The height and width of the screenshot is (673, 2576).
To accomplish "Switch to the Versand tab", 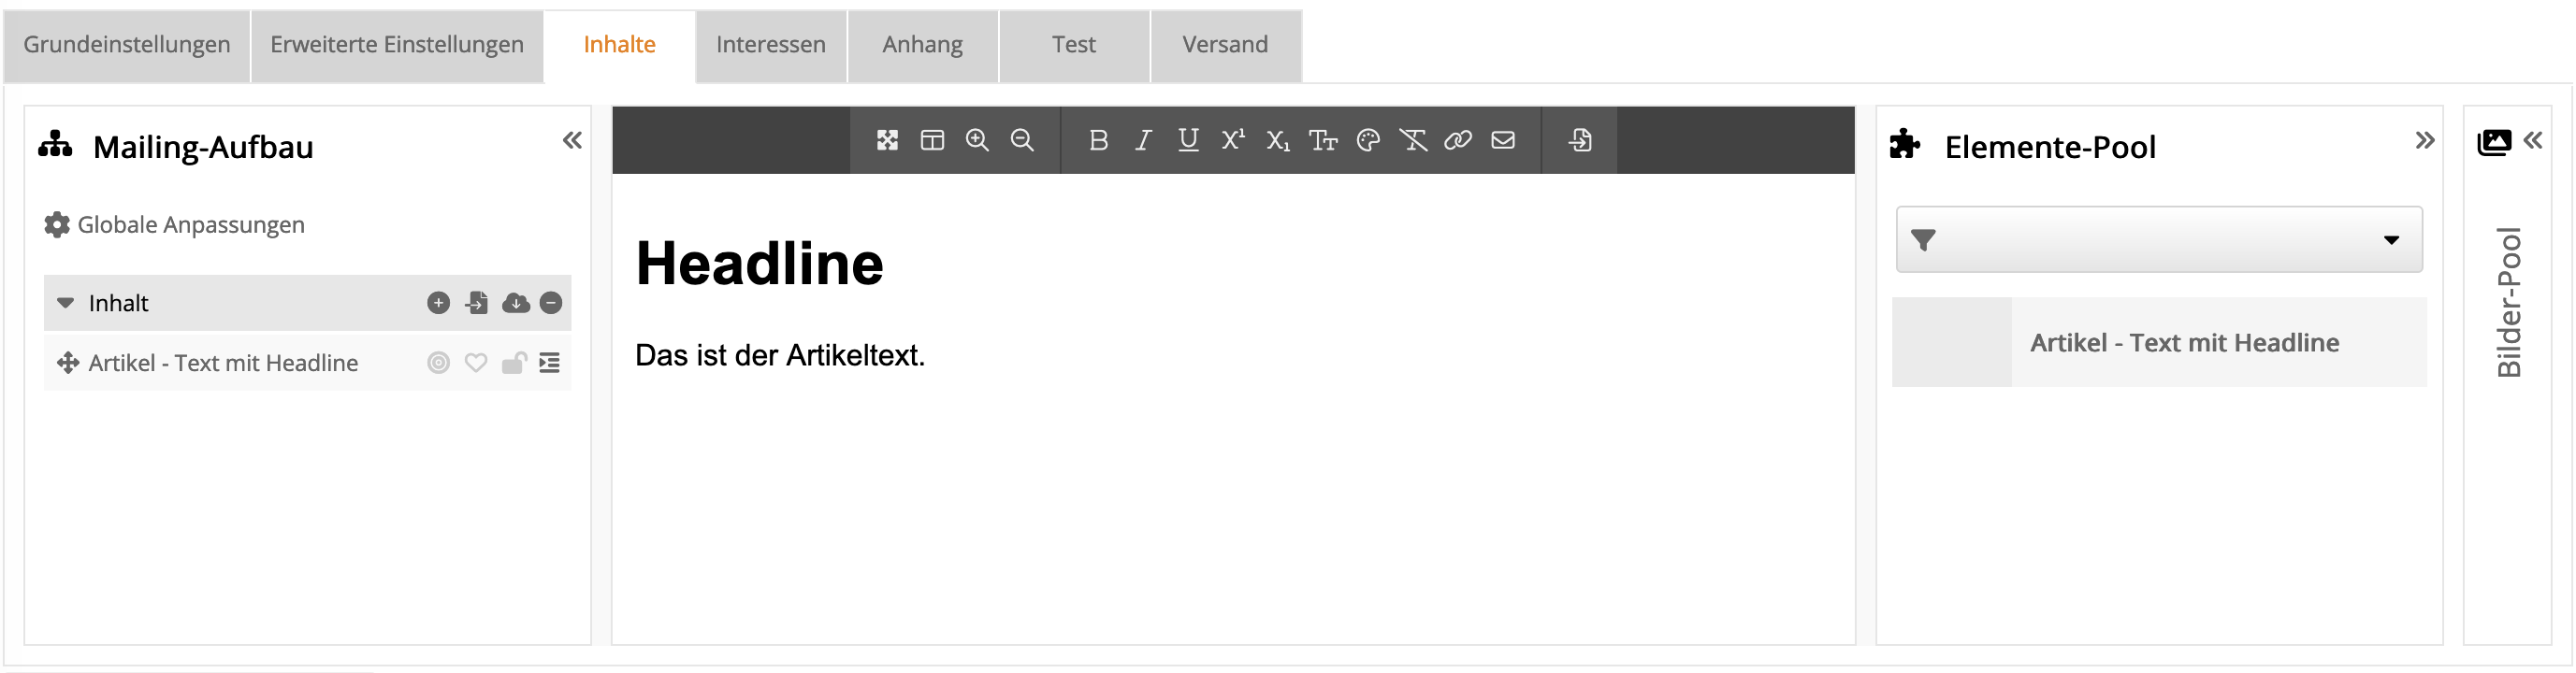I will [1224, 45].
